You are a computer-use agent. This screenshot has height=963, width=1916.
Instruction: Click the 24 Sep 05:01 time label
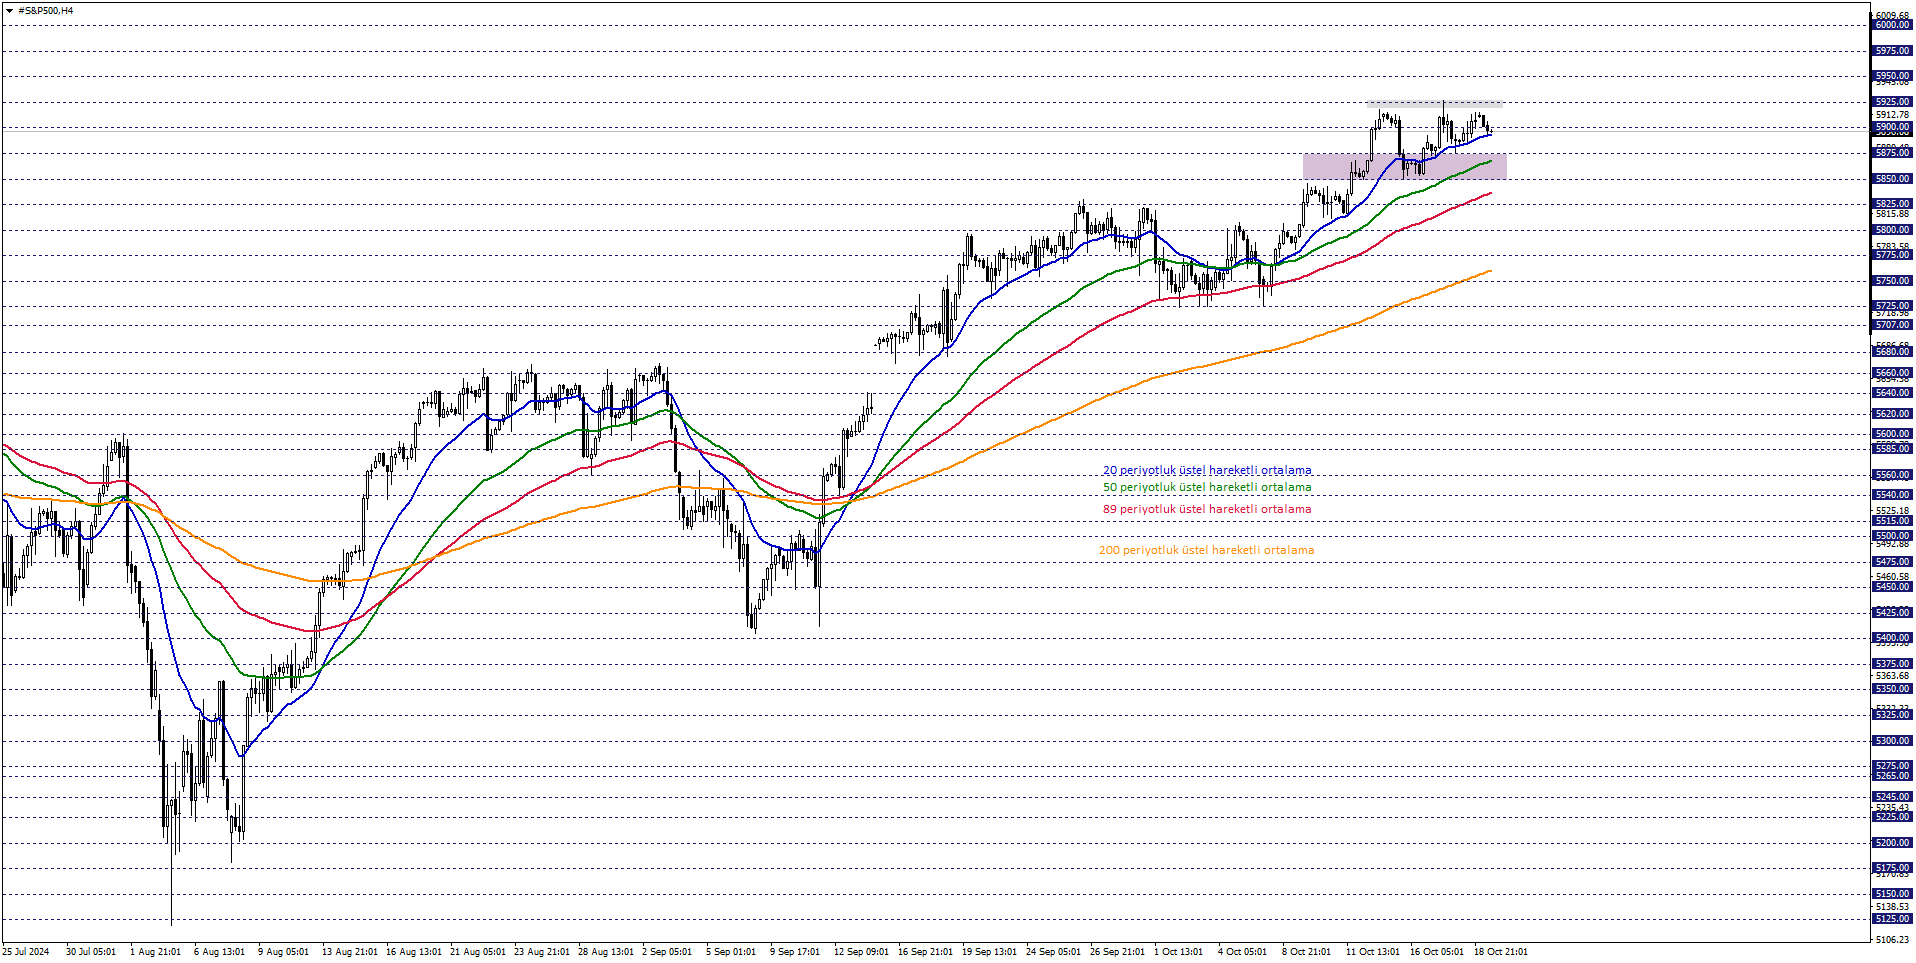pyautogui.click(x=1053, y=952)
